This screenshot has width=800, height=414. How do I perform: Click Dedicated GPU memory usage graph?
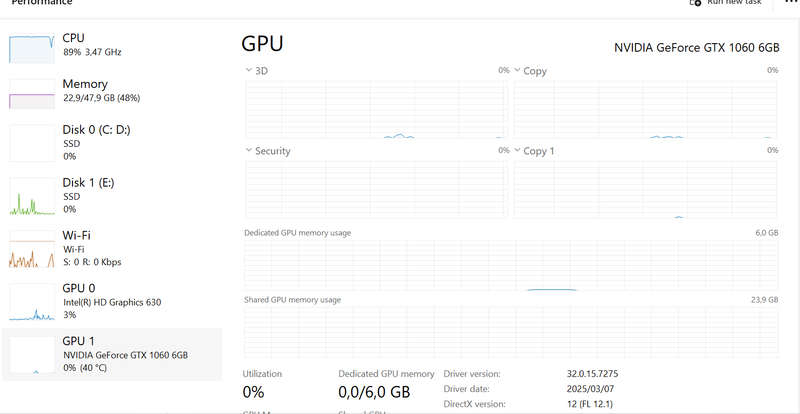(511, 265)
